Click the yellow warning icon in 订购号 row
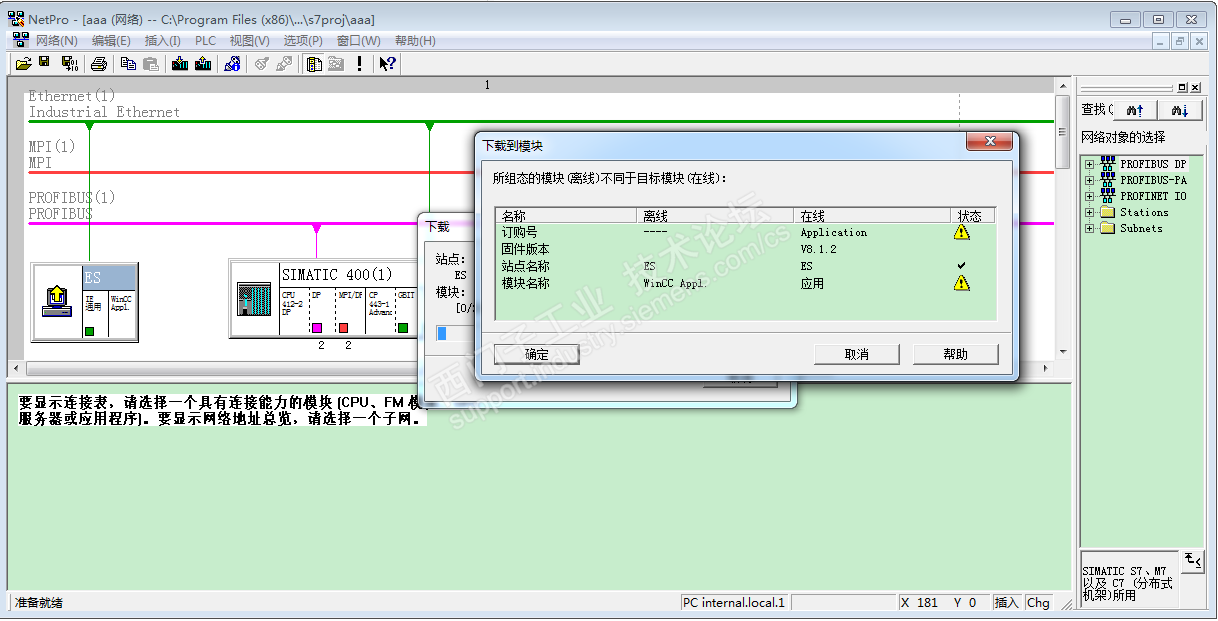 [x=962, y=232]
